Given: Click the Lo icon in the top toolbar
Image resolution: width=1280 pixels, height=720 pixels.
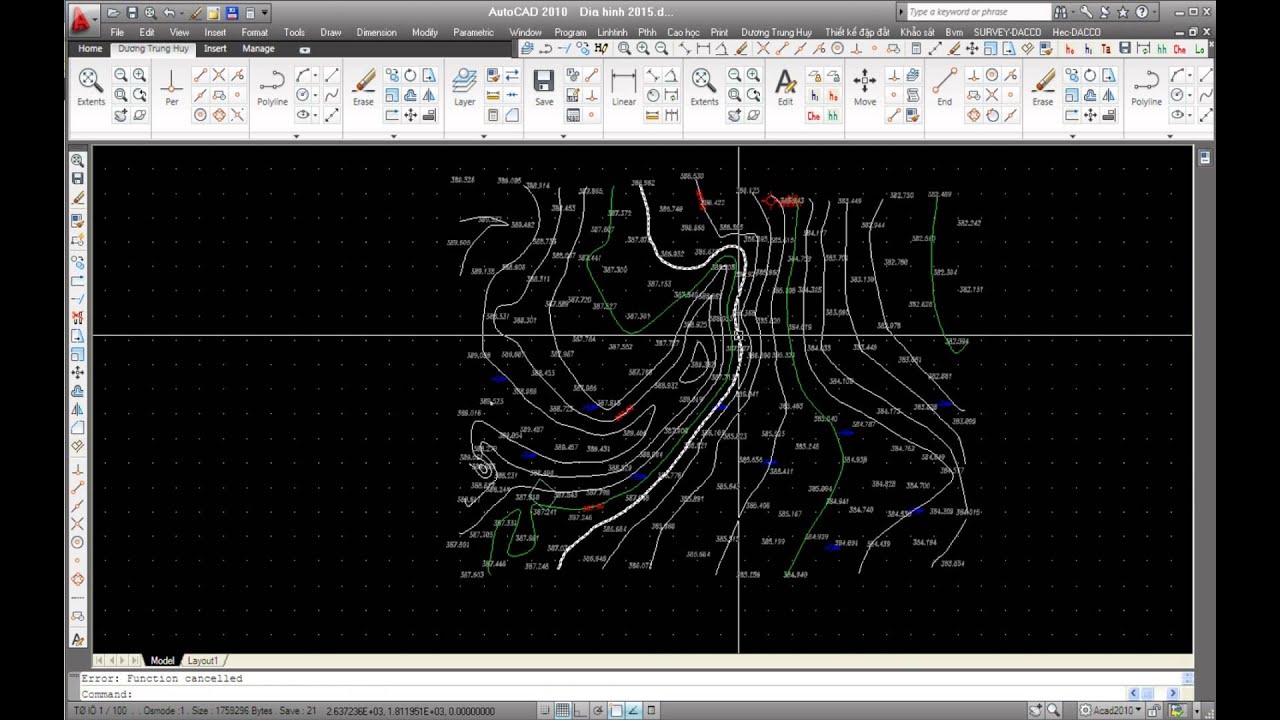Looking at the screenshot, I should (1199, 48).
